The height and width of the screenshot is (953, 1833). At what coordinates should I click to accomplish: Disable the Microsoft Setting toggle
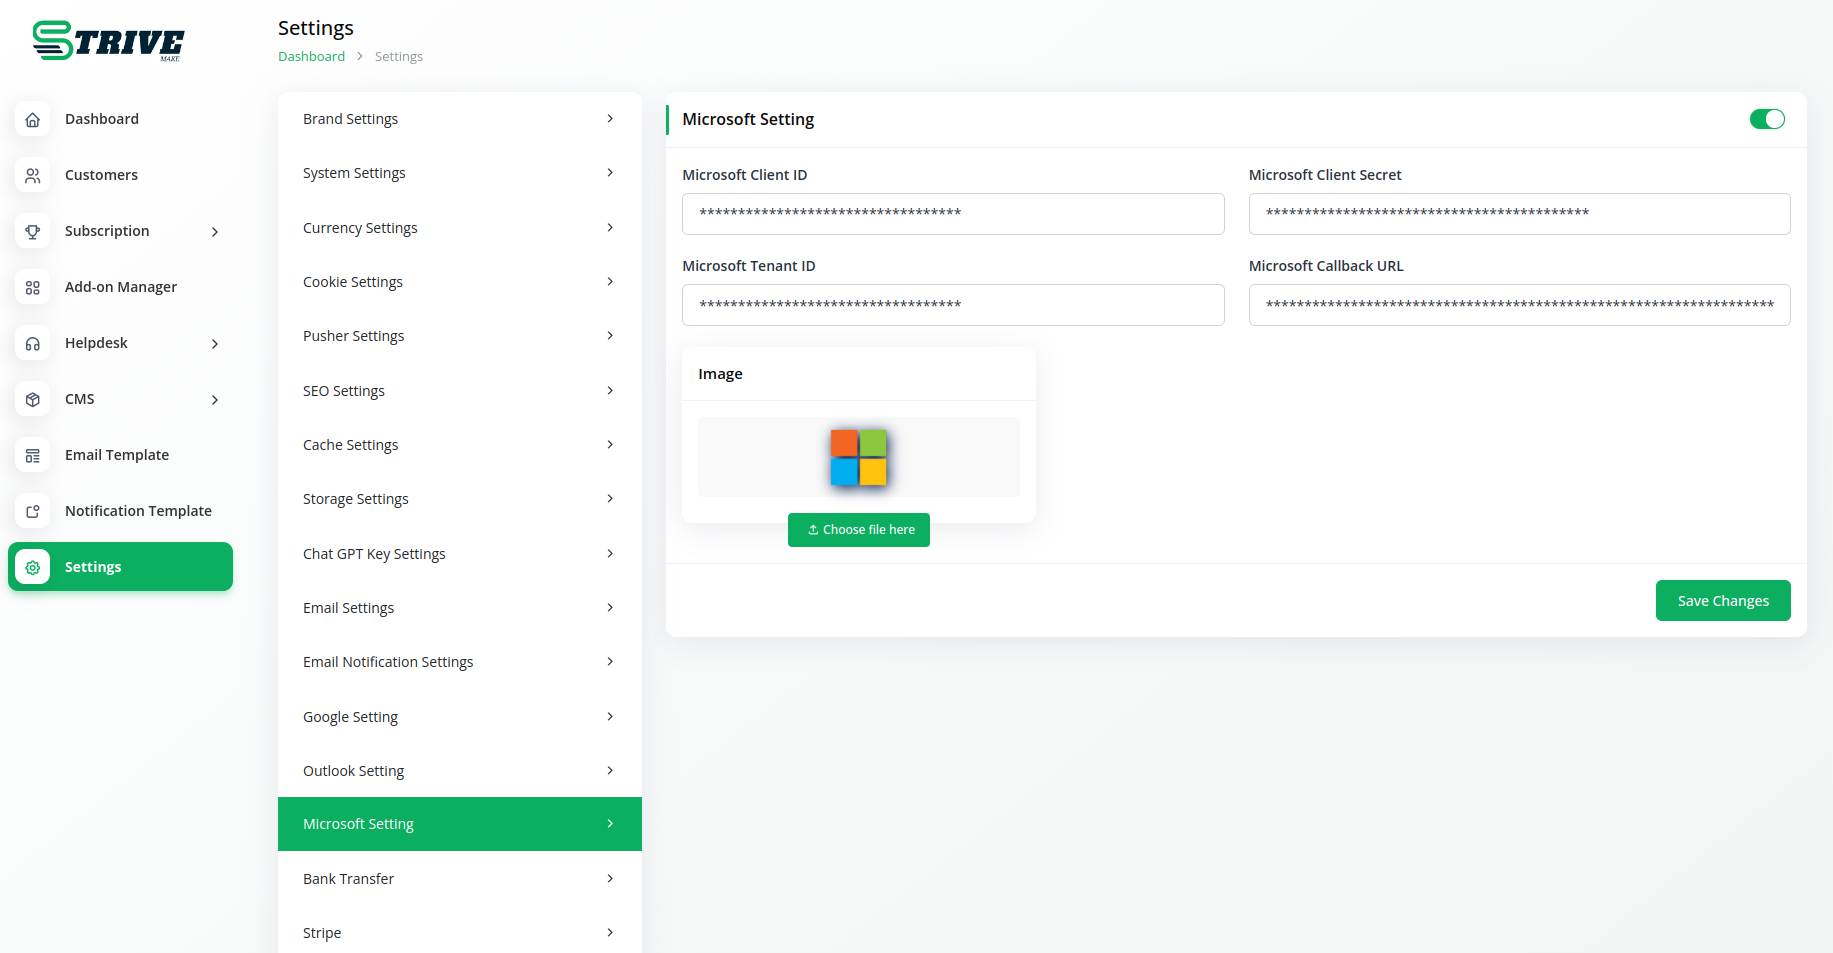click(1766, 119)
